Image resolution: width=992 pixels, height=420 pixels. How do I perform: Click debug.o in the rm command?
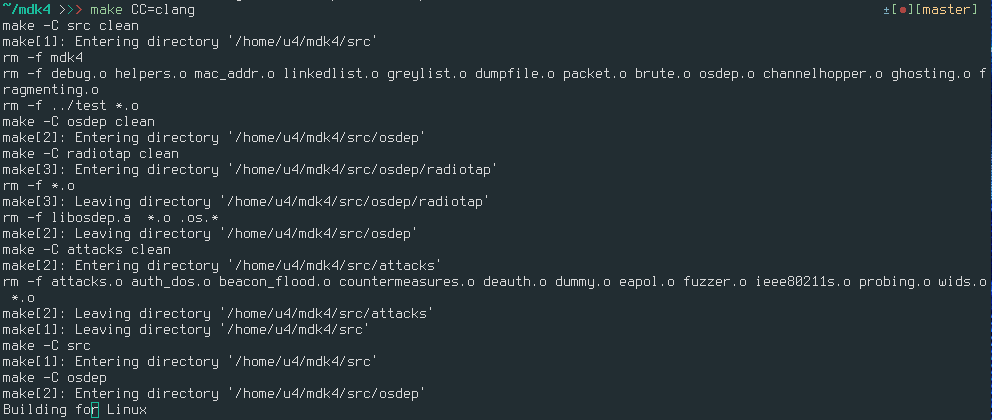click(78, 74)
